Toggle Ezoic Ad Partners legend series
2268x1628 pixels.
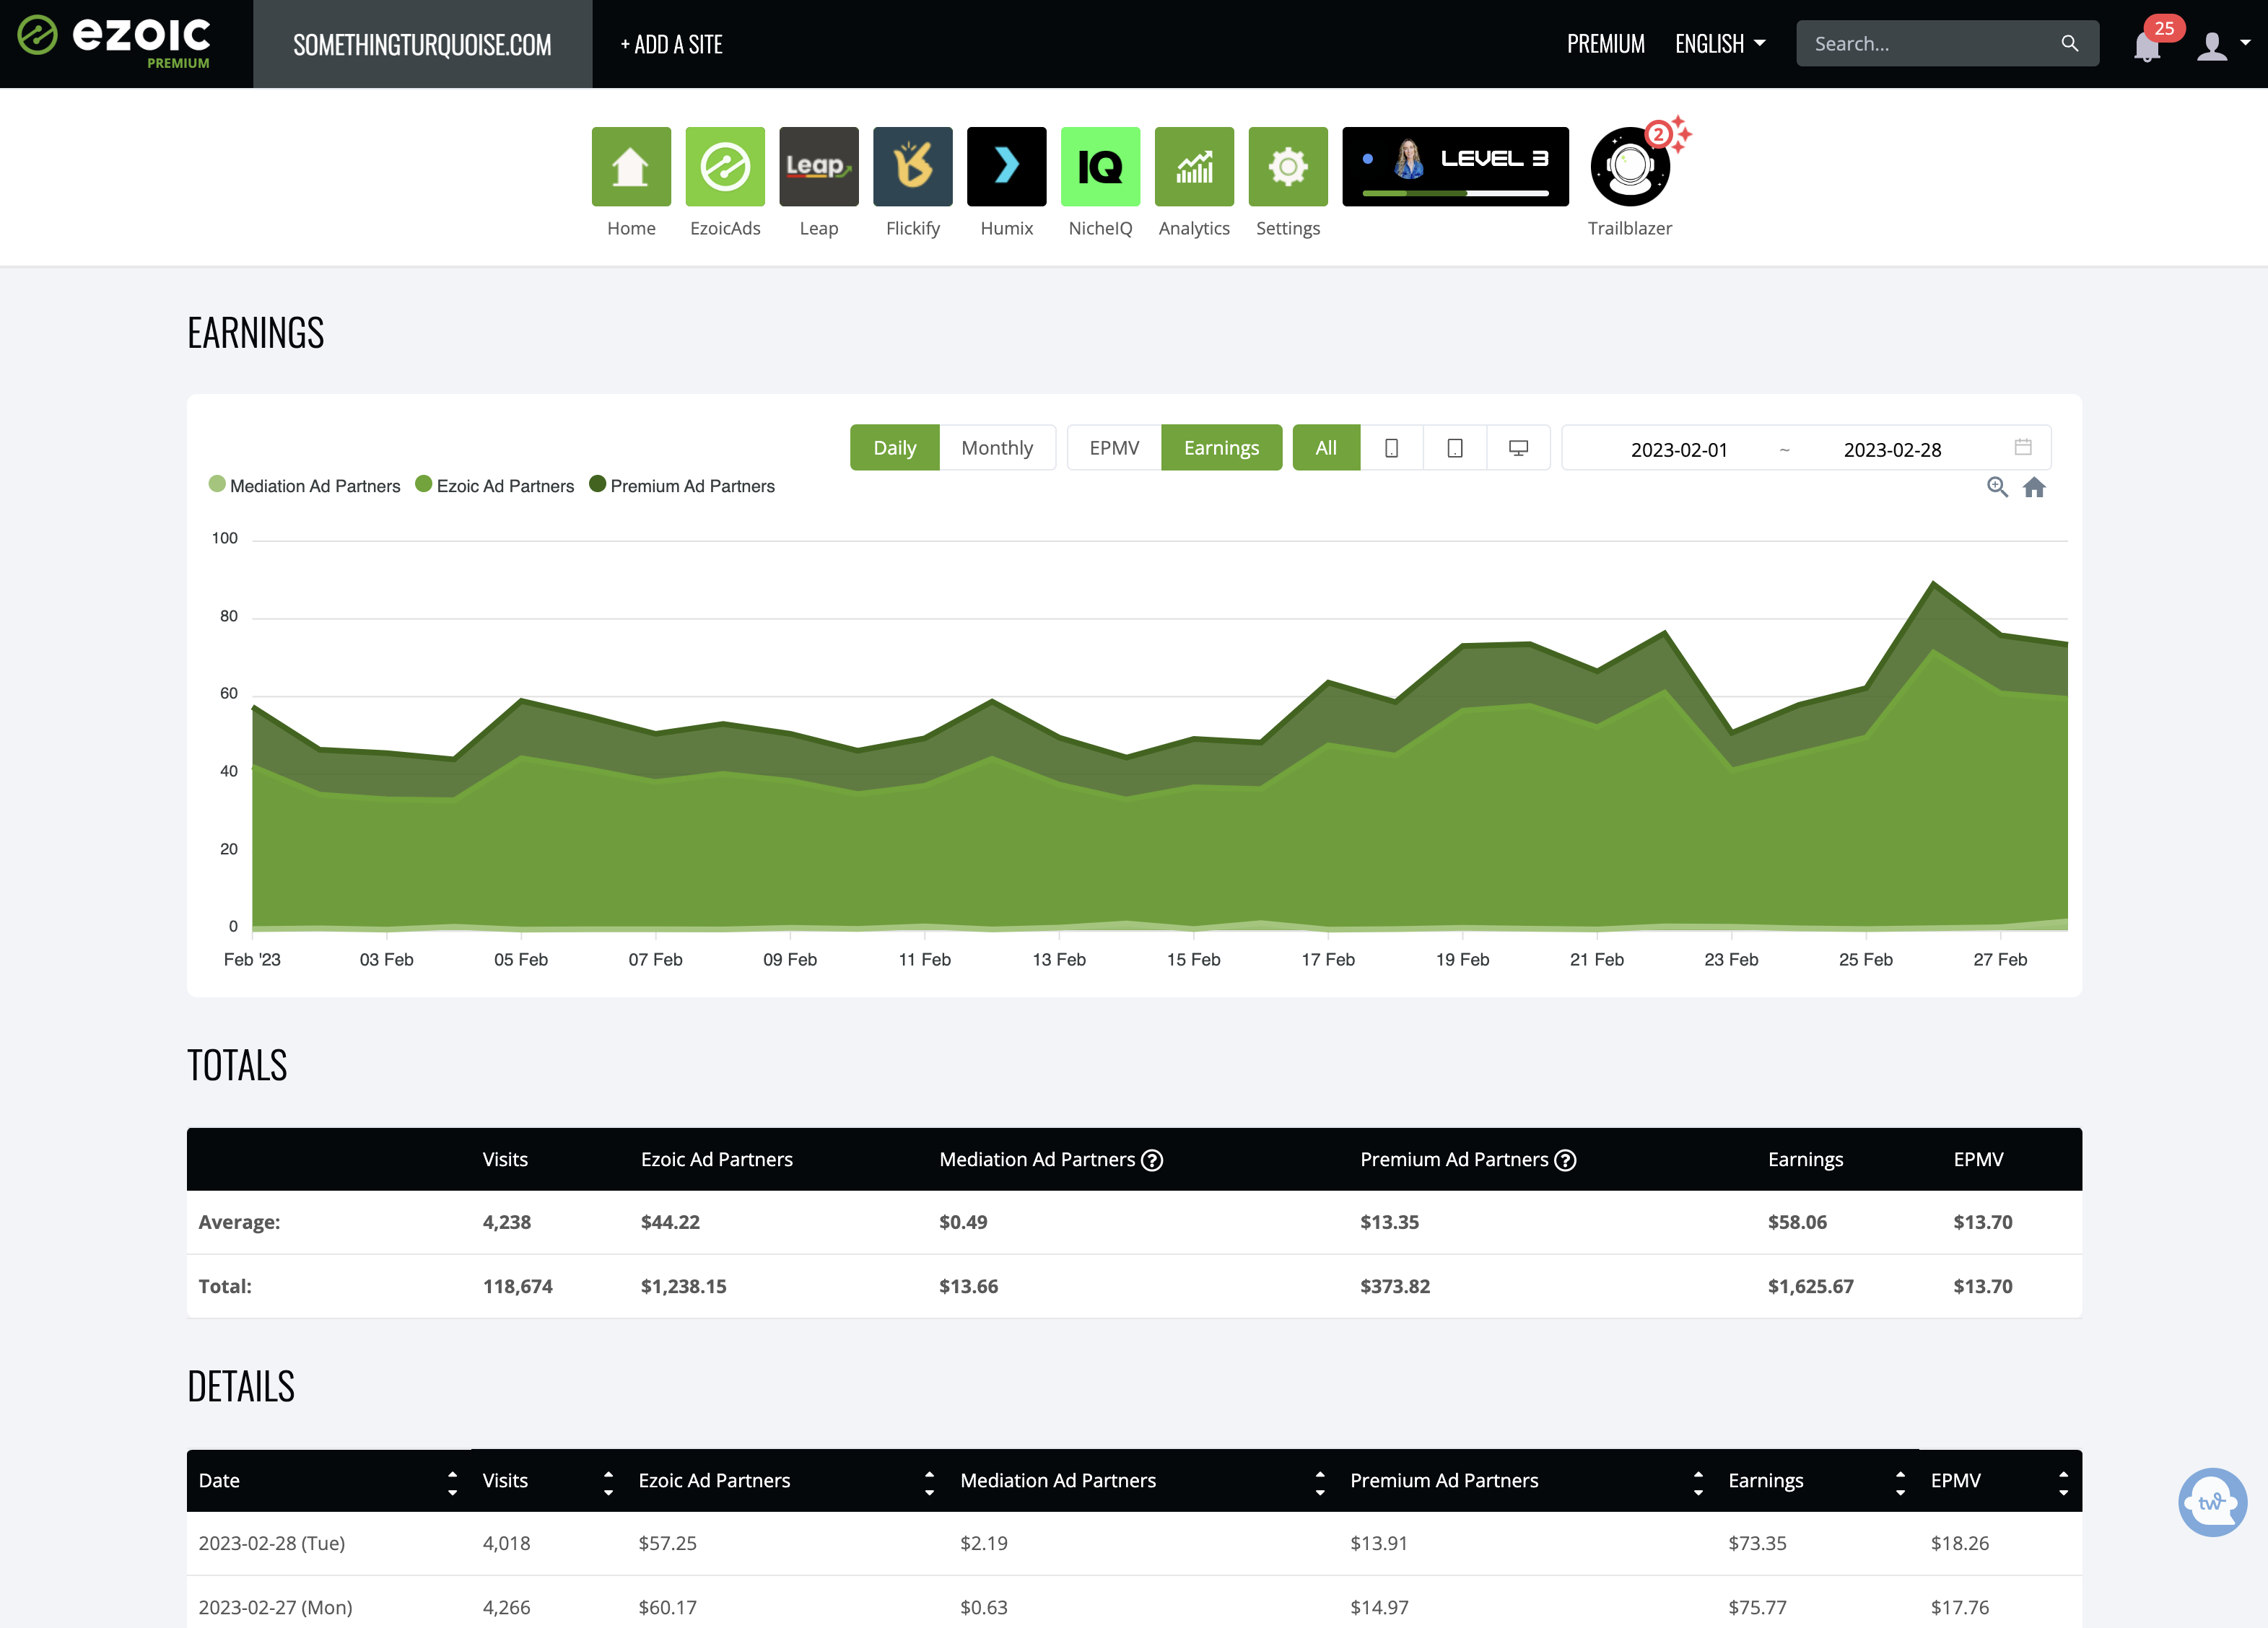(x=494, y=486)
